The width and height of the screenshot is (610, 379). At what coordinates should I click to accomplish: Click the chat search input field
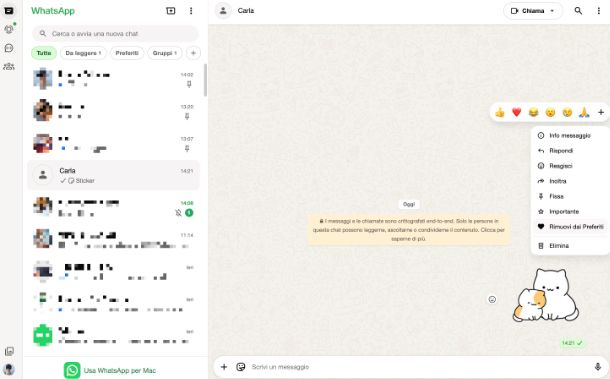(115, 34)
